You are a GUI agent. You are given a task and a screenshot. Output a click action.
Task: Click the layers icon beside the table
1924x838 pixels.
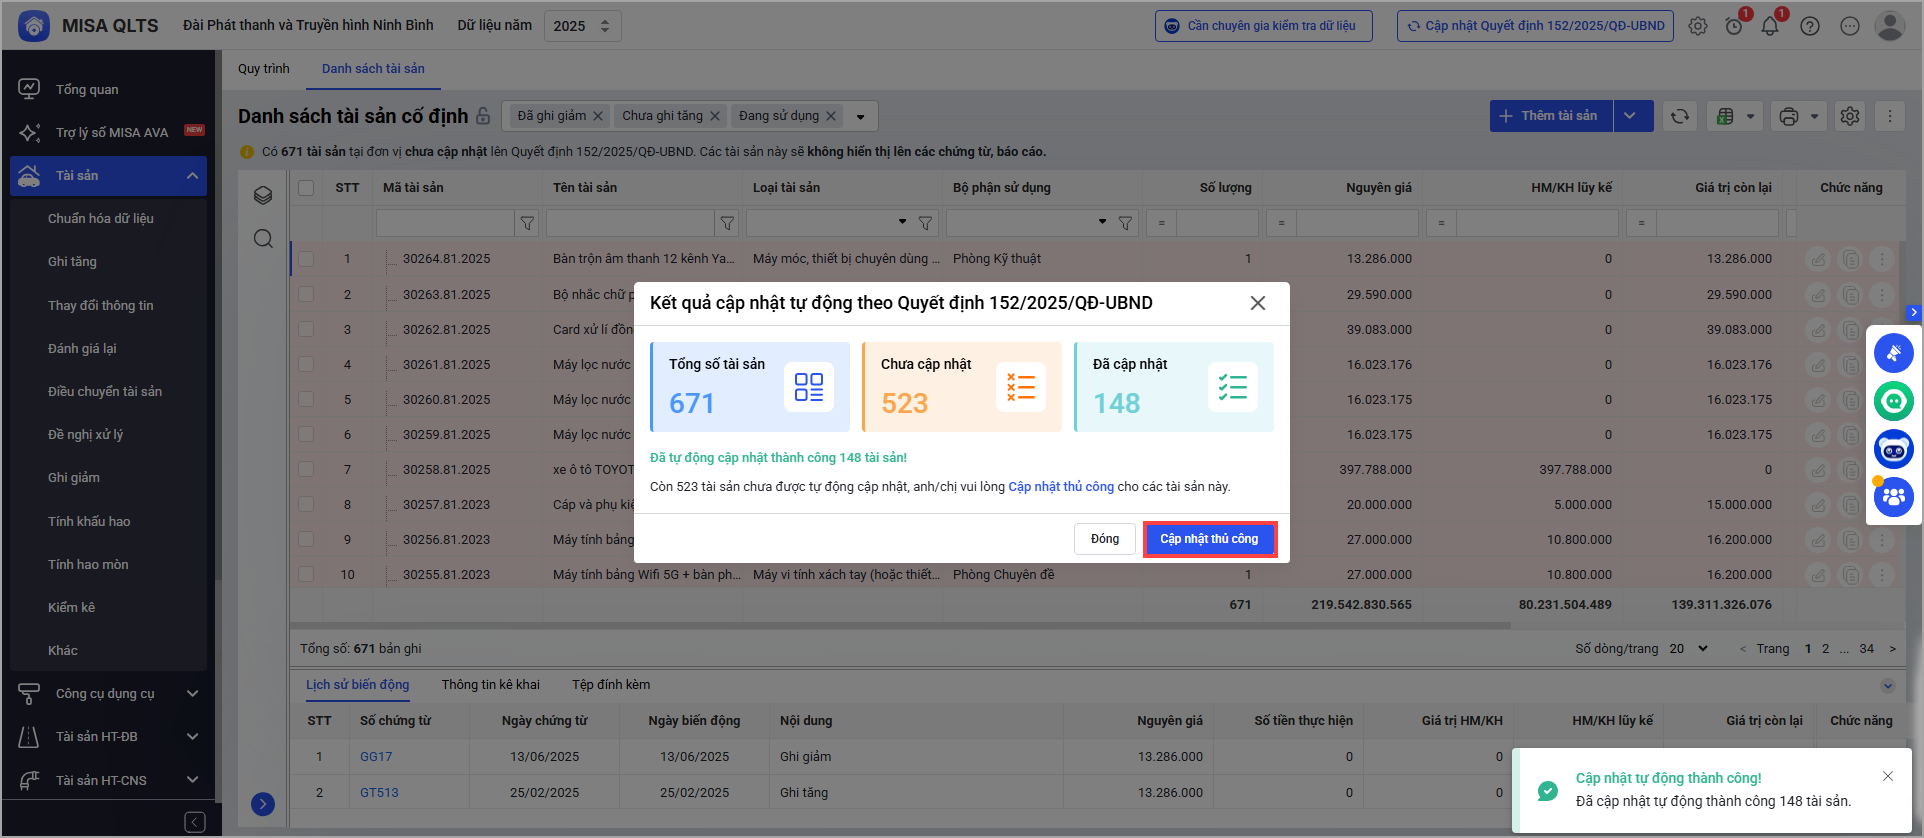click(263, 195)
